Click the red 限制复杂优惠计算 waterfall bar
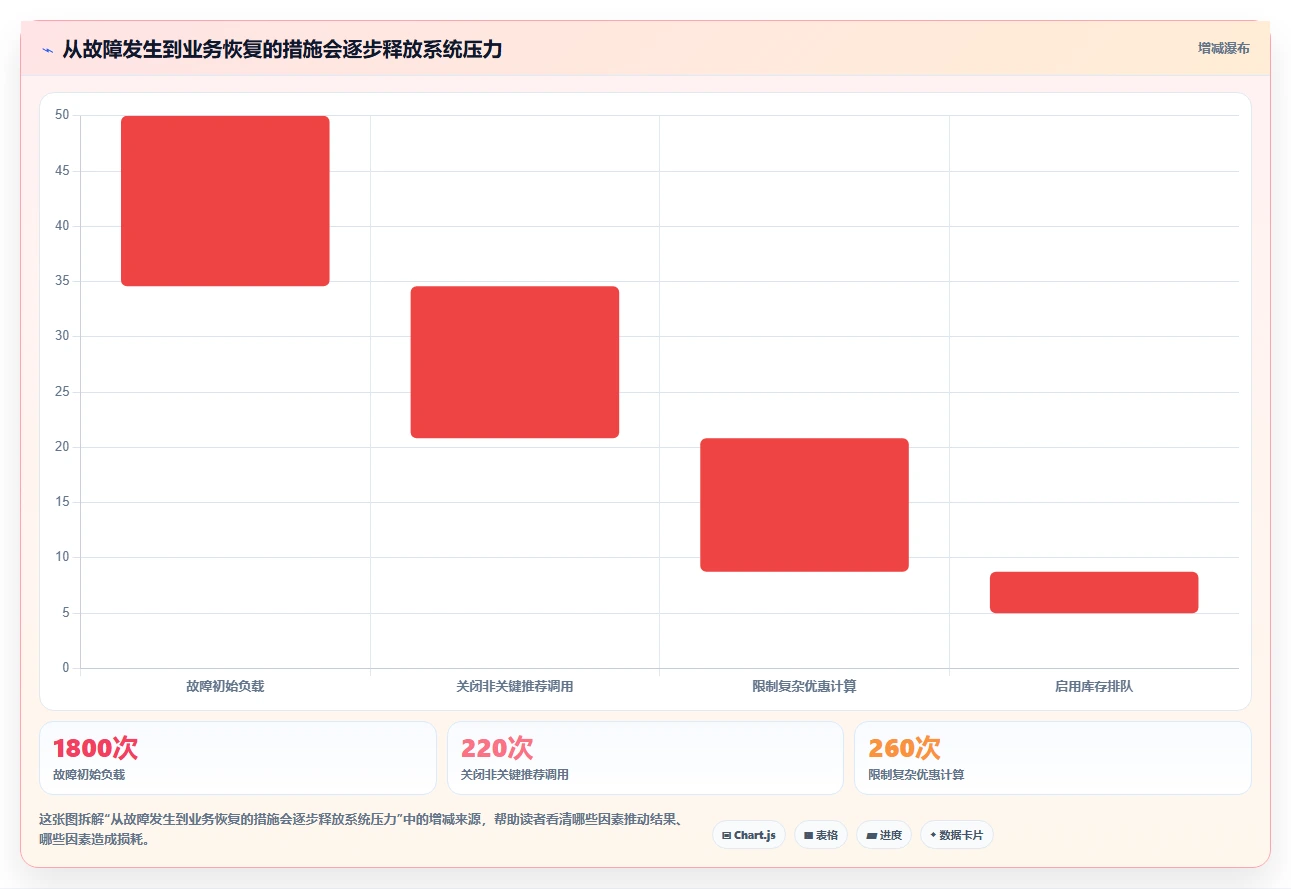This screenshot has height=889, width=1291. point(804,505)
